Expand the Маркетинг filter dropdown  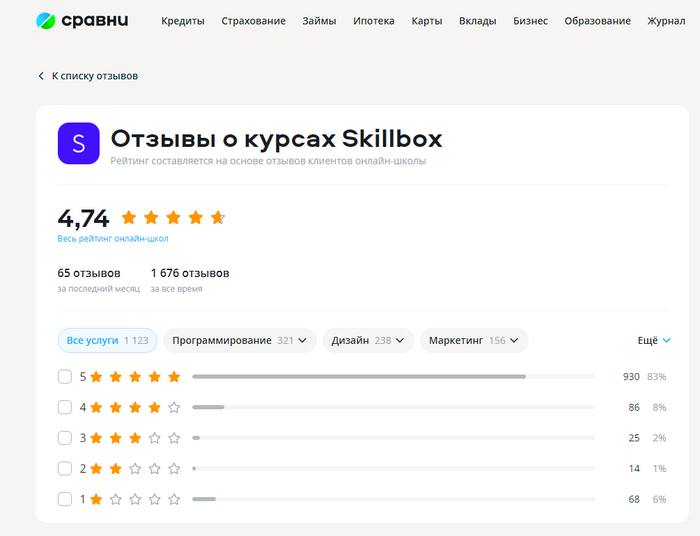(x=474, y=341)
